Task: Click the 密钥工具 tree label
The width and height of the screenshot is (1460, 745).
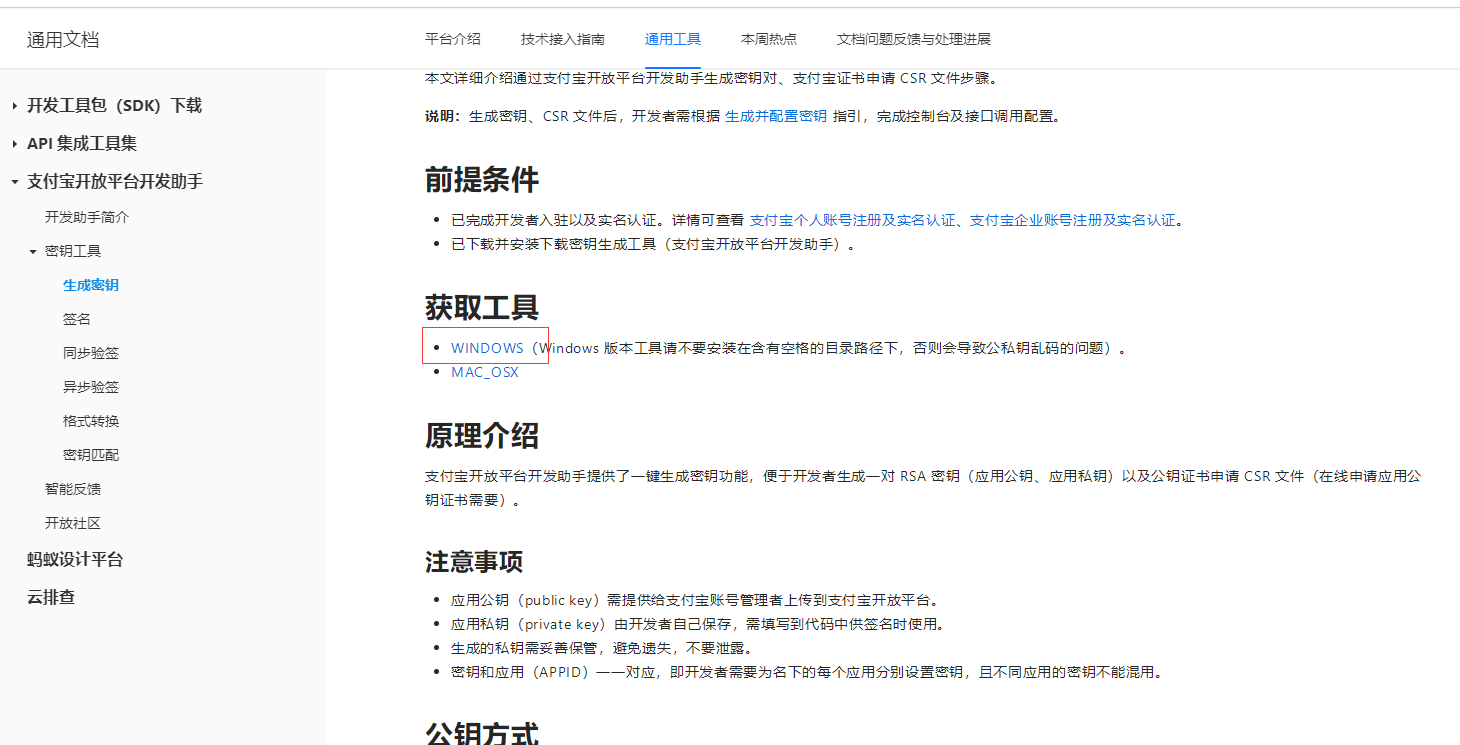Action: coord(73,251)
